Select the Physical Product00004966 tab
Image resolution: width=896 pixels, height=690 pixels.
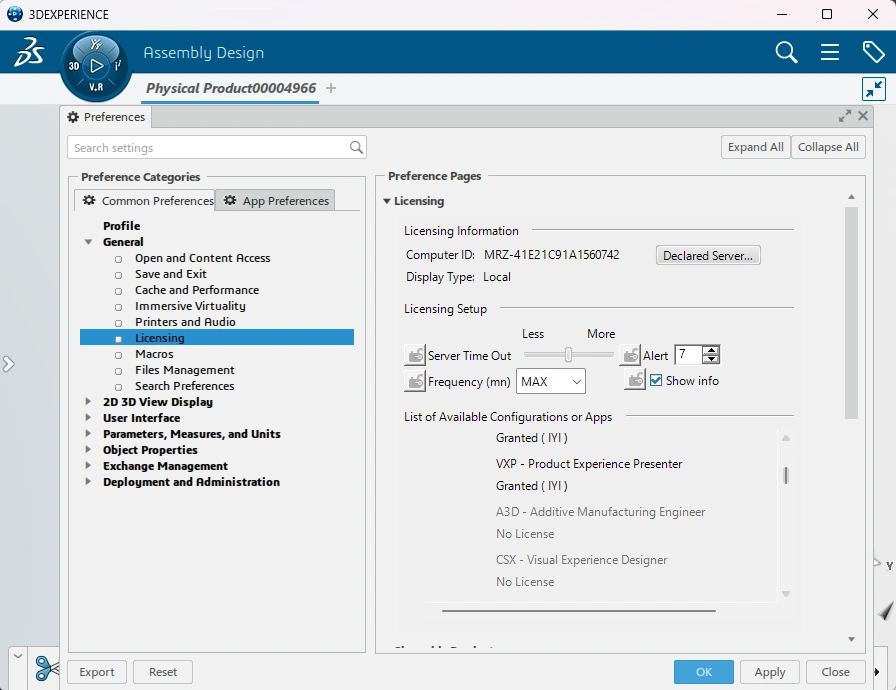(230, 88)
